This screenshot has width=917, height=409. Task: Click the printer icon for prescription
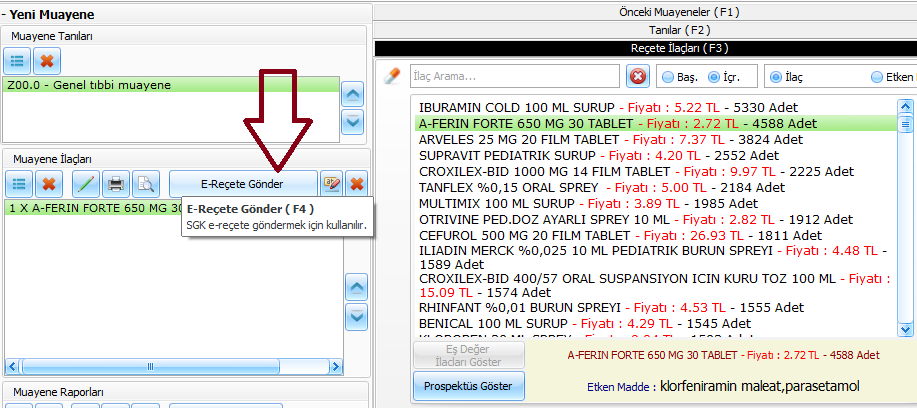point(116,184)
